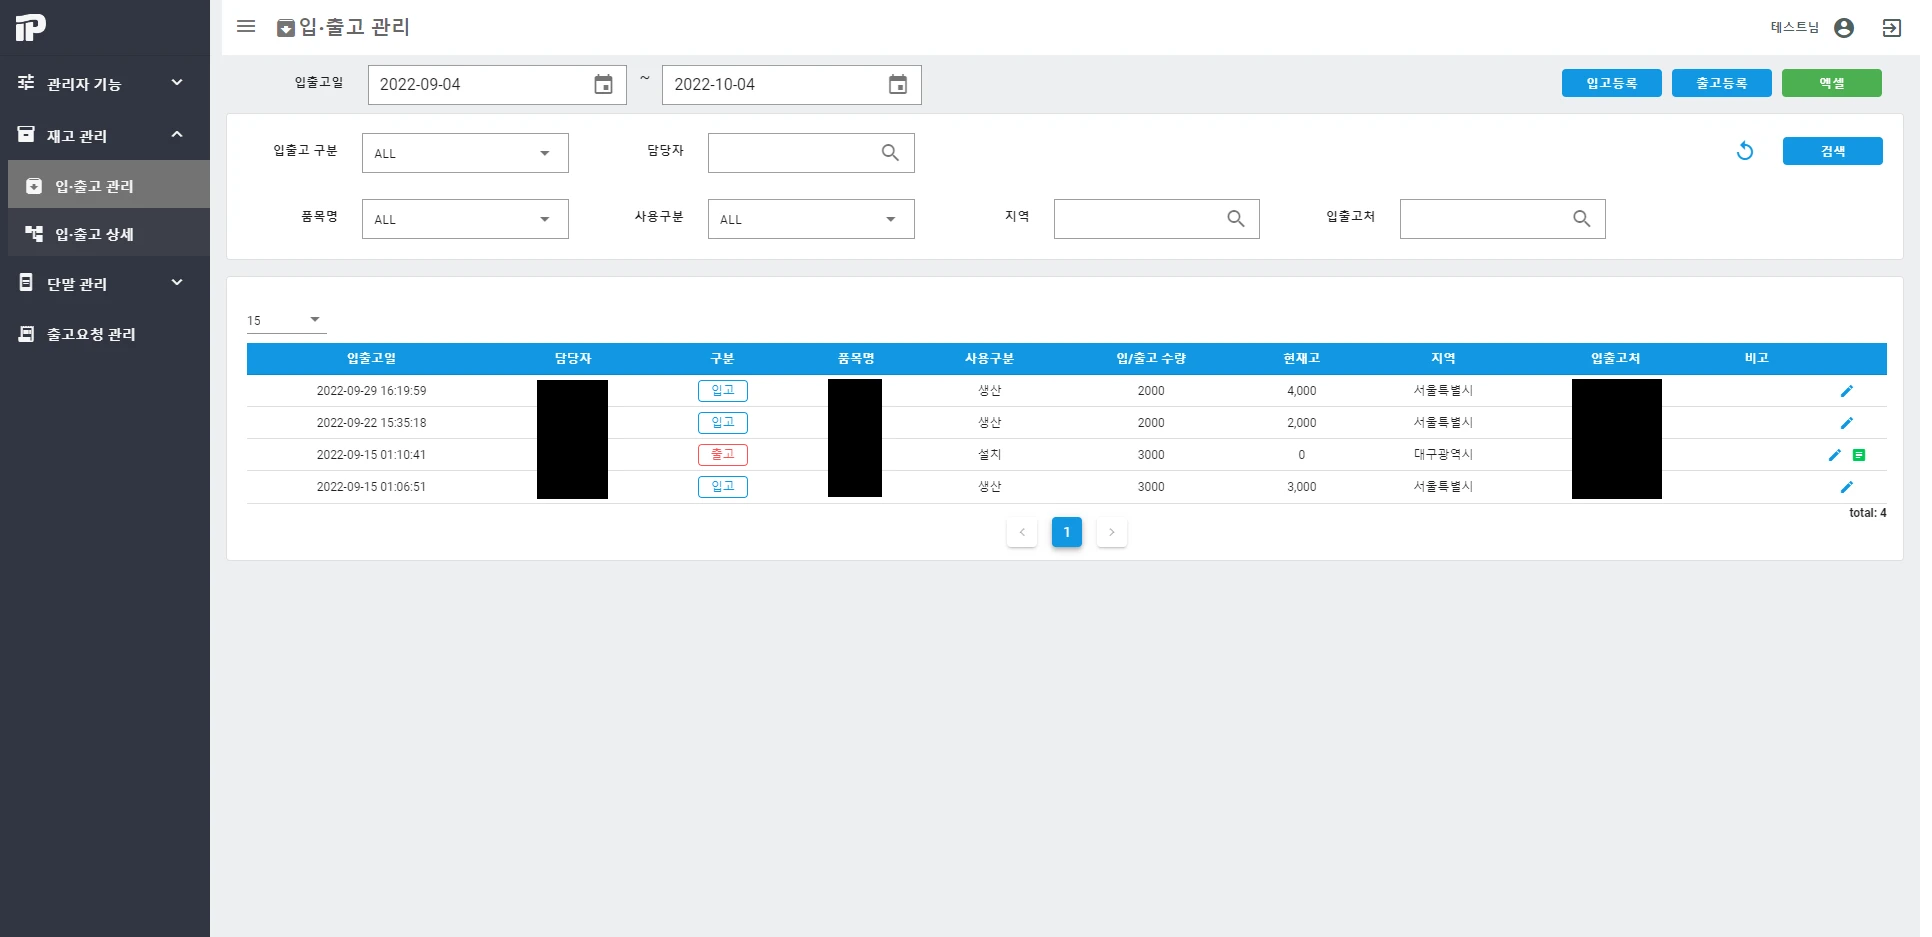Click the edit pencil on the 2022-09-29 row
Screen dimensions: 1932x937
click(x=1847, y=391)
